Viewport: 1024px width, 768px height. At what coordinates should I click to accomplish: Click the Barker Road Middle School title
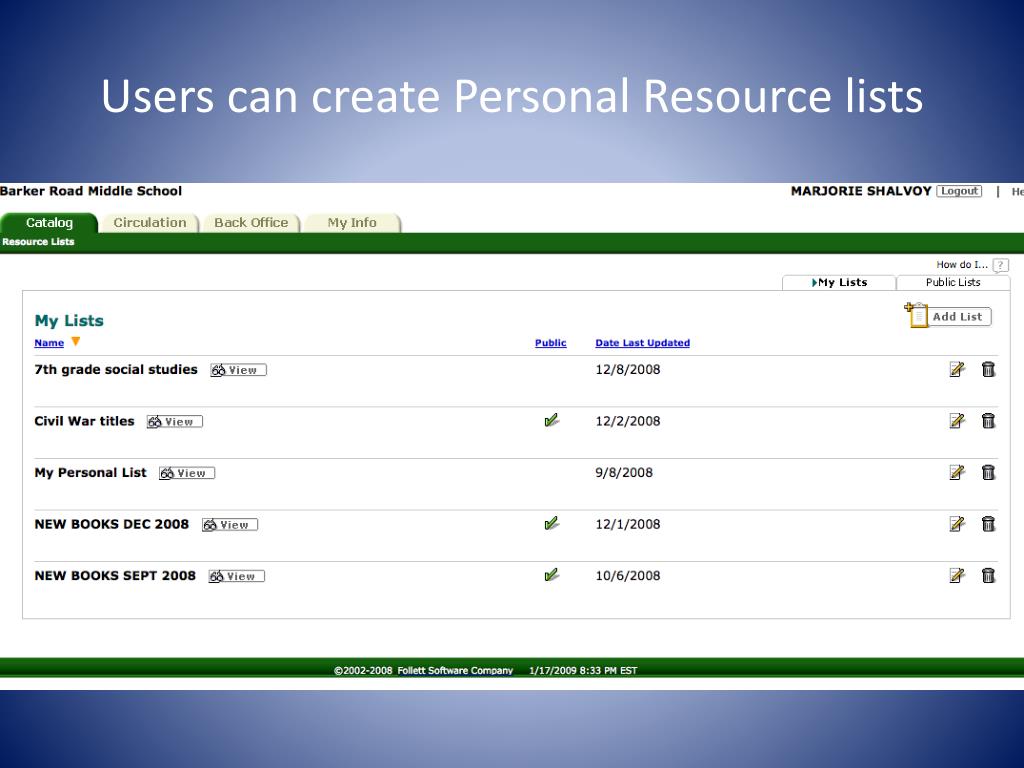(x=91, y=191)
